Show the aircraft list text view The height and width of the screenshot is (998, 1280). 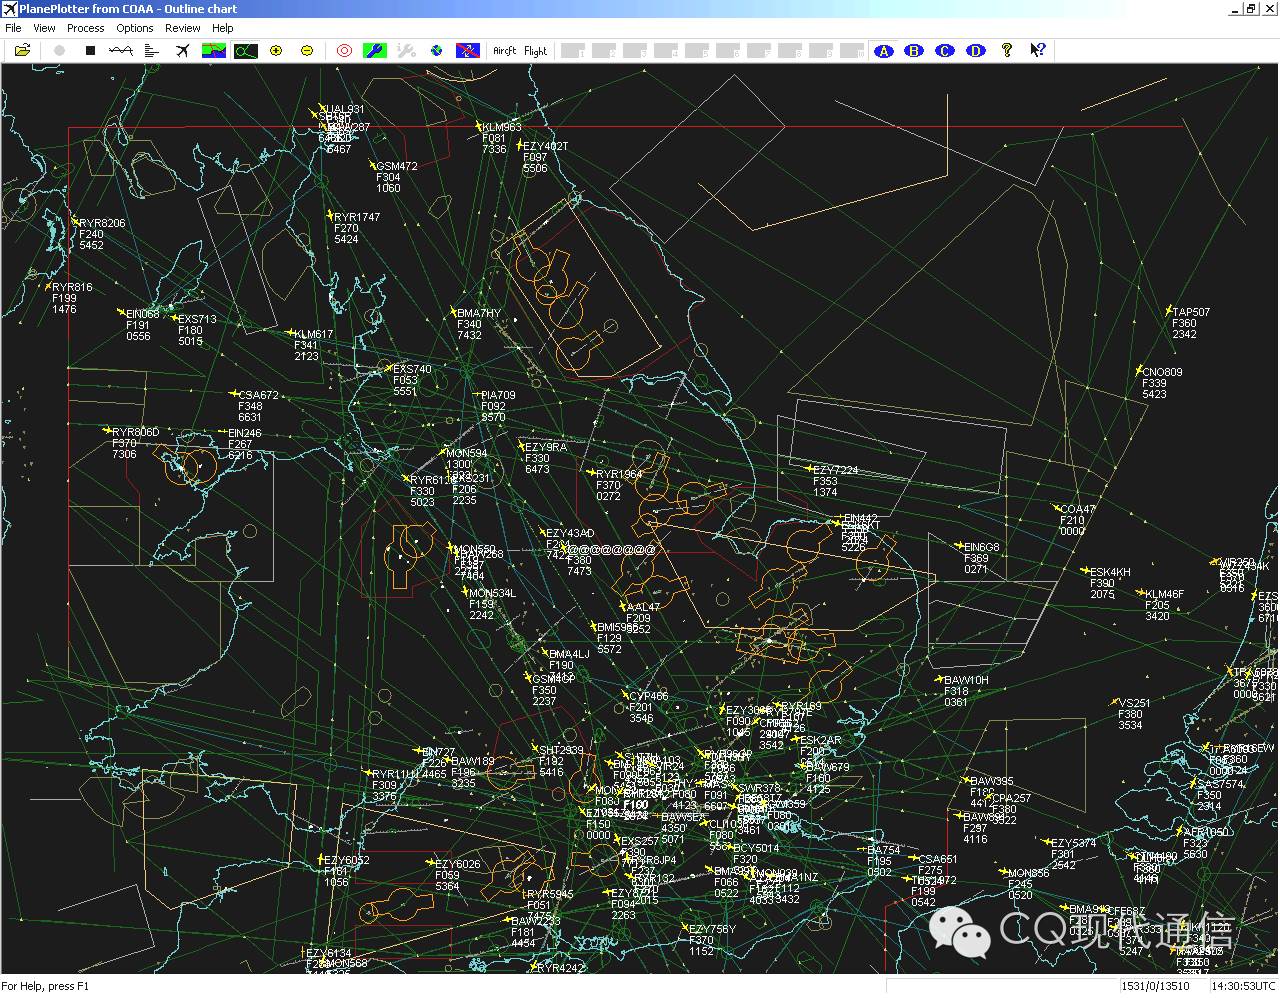152,50
